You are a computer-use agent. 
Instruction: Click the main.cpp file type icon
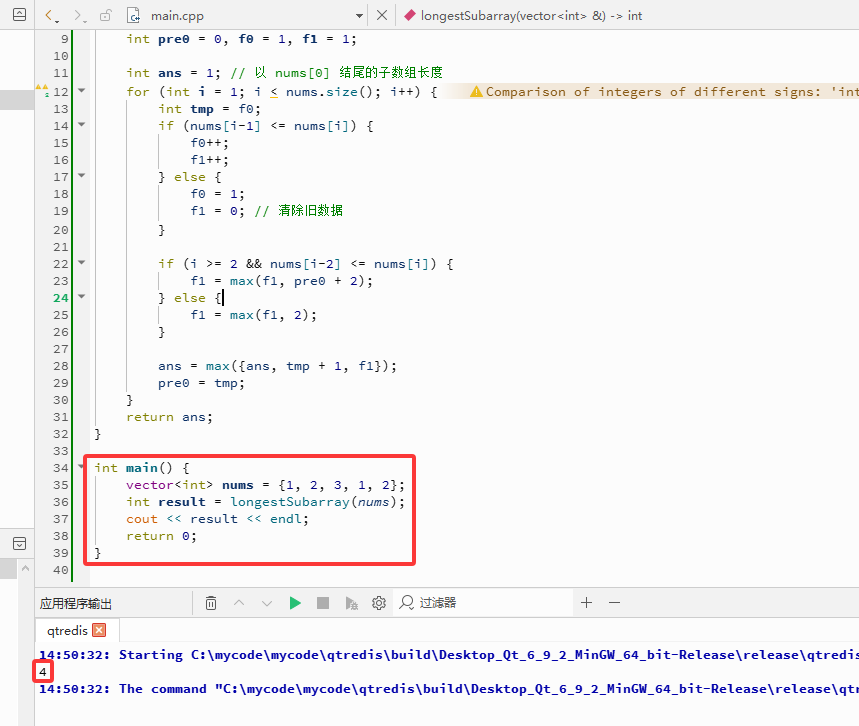coord(133,15)
